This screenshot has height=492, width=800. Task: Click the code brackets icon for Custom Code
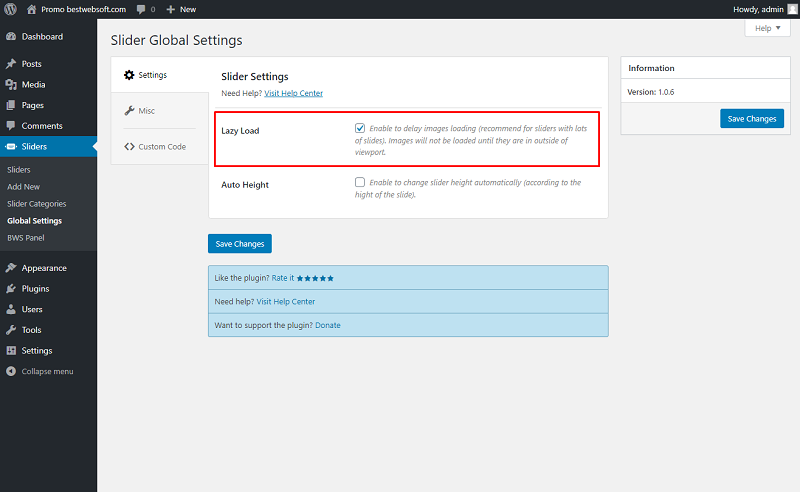(129, 146)
